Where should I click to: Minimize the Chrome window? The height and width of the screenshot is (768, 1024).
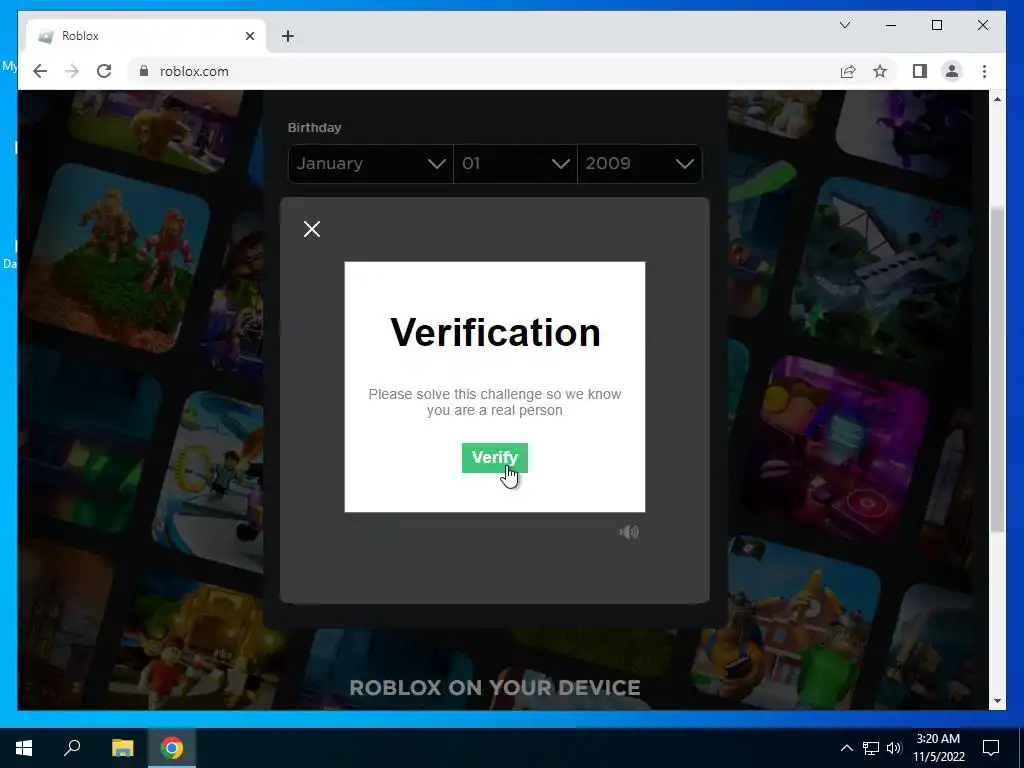891,25
